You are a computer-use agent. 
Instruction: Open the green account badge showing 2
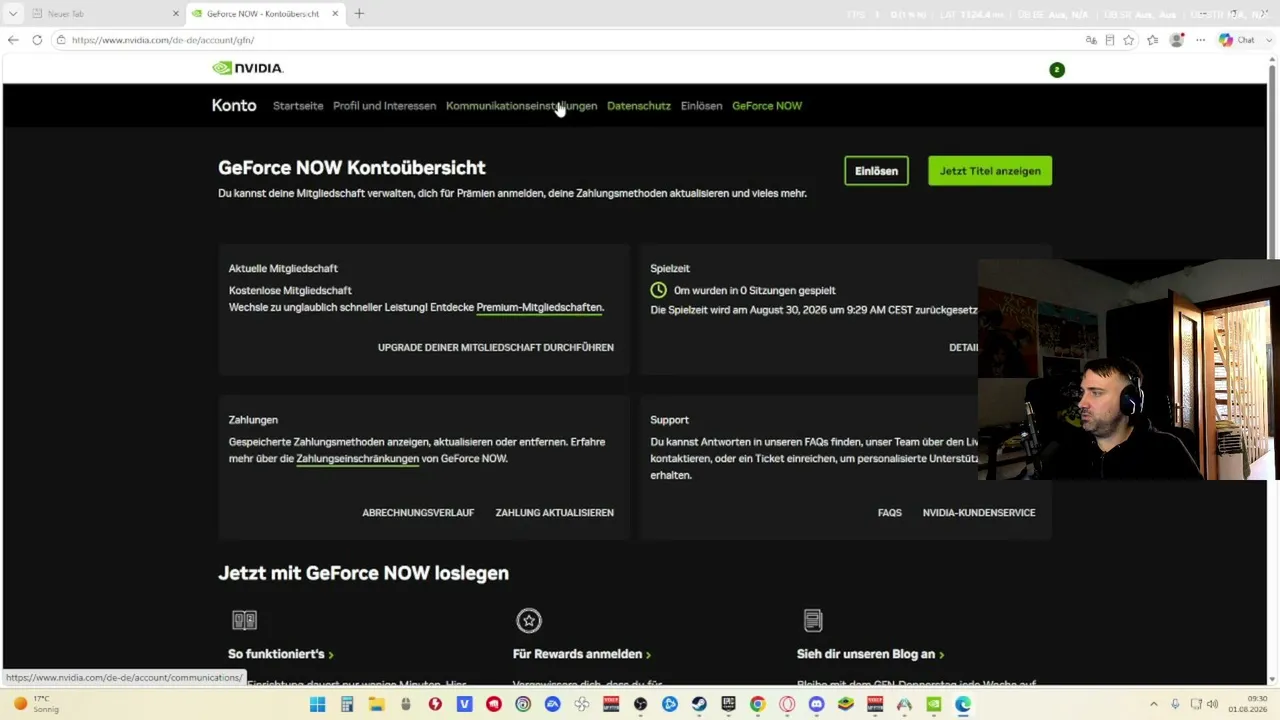[1057, 70]
